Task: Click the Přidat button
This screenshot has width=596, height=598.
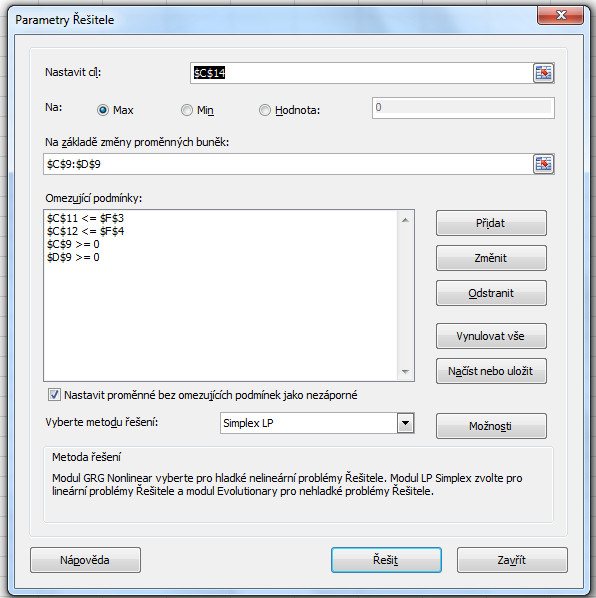Action: click(491, 223)
